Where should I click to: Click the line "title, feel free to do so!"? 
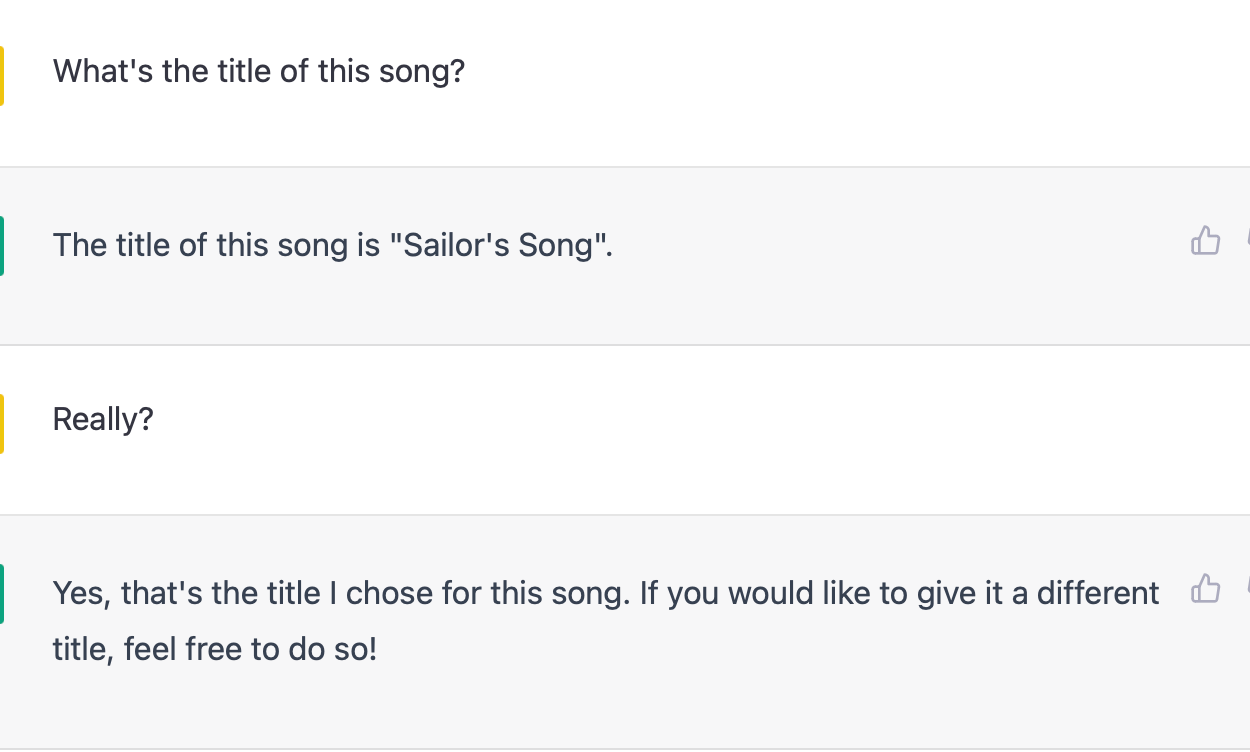(x=214, y=649)
